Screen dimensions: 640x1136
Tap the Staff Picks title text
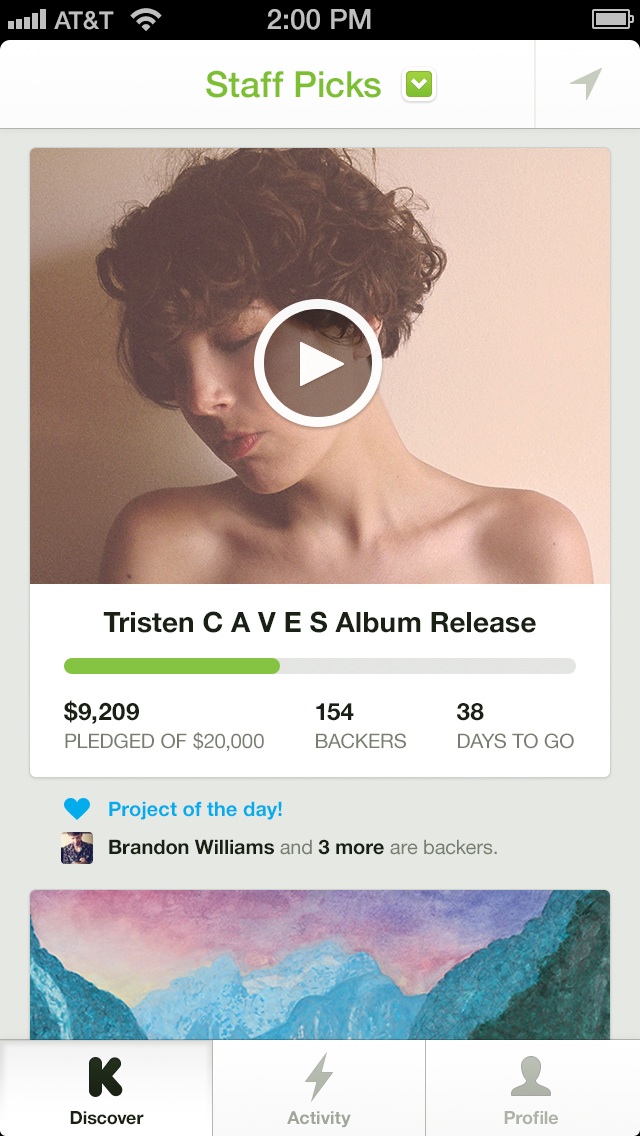coord(293,85)
